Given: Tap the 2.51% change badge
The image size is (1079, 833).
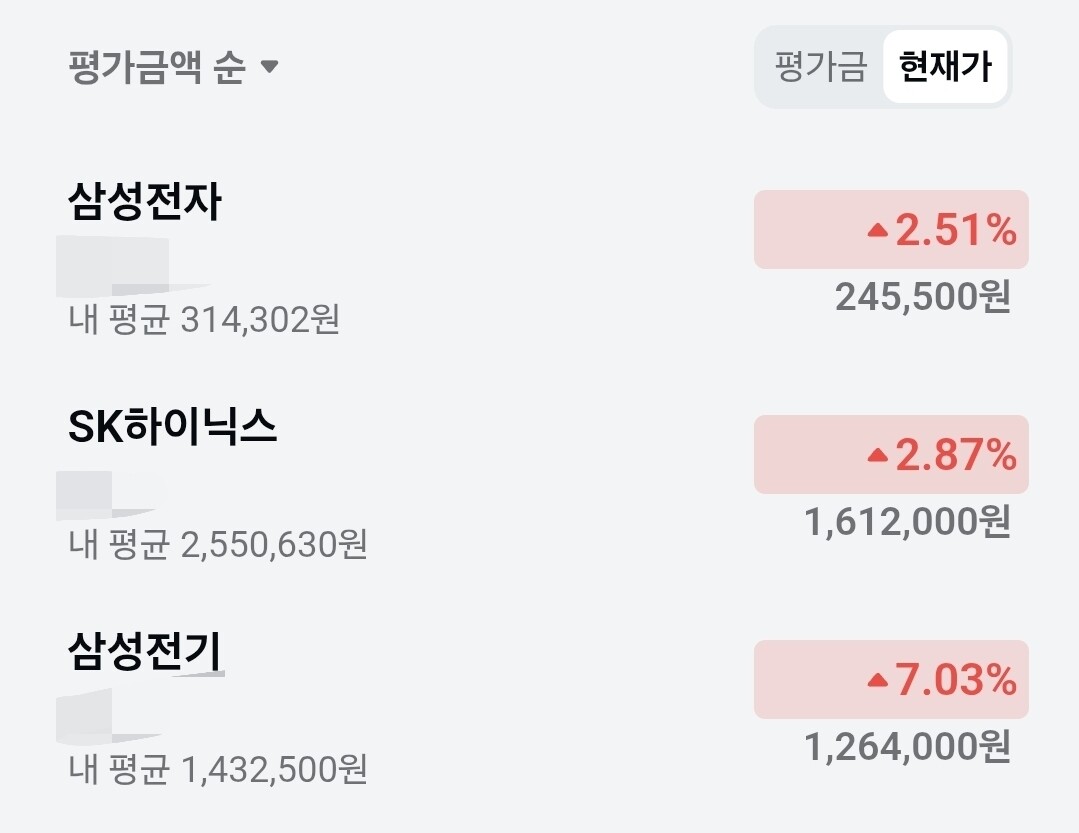Looking at the screenshot, I should coord(891,230).
